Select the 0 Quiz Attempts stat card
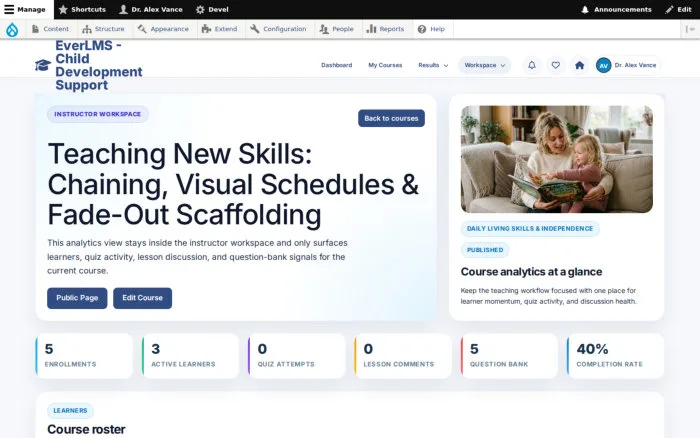 coord(296,356)
